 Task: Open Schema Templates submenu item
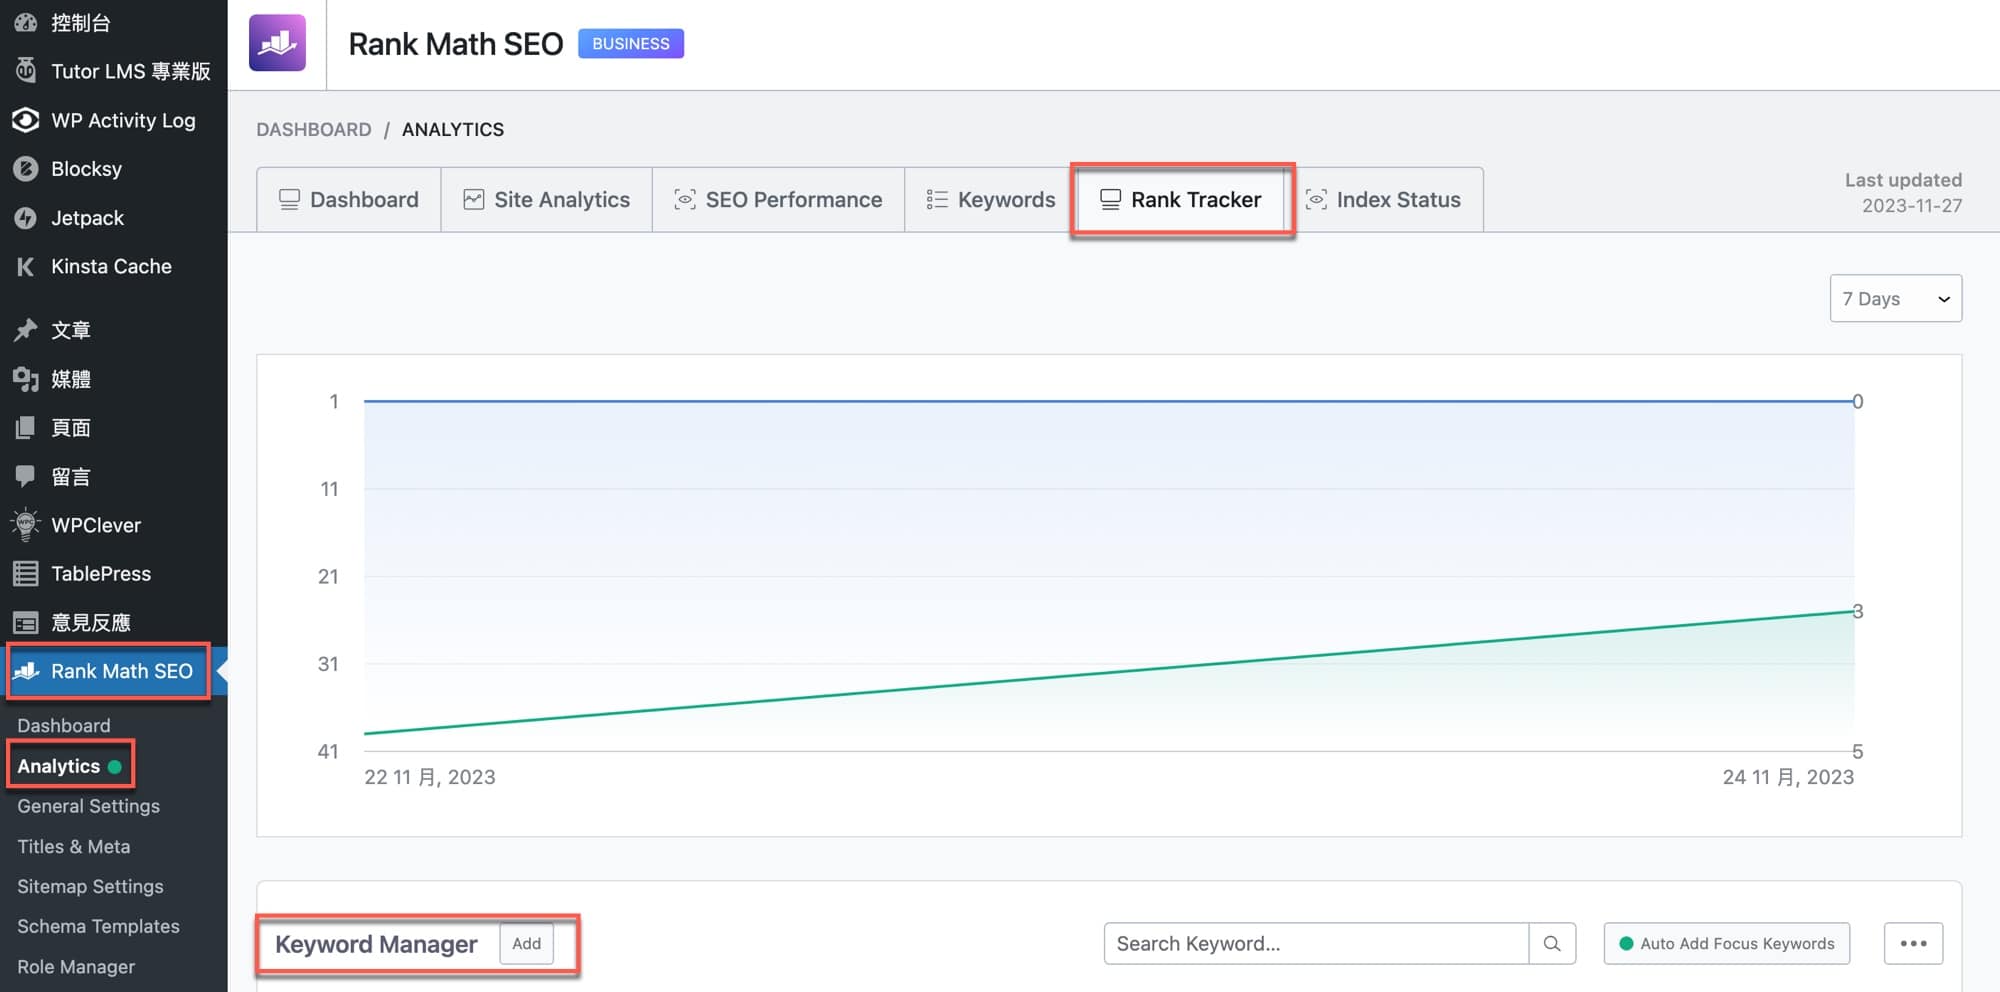[x=98, y=926]
